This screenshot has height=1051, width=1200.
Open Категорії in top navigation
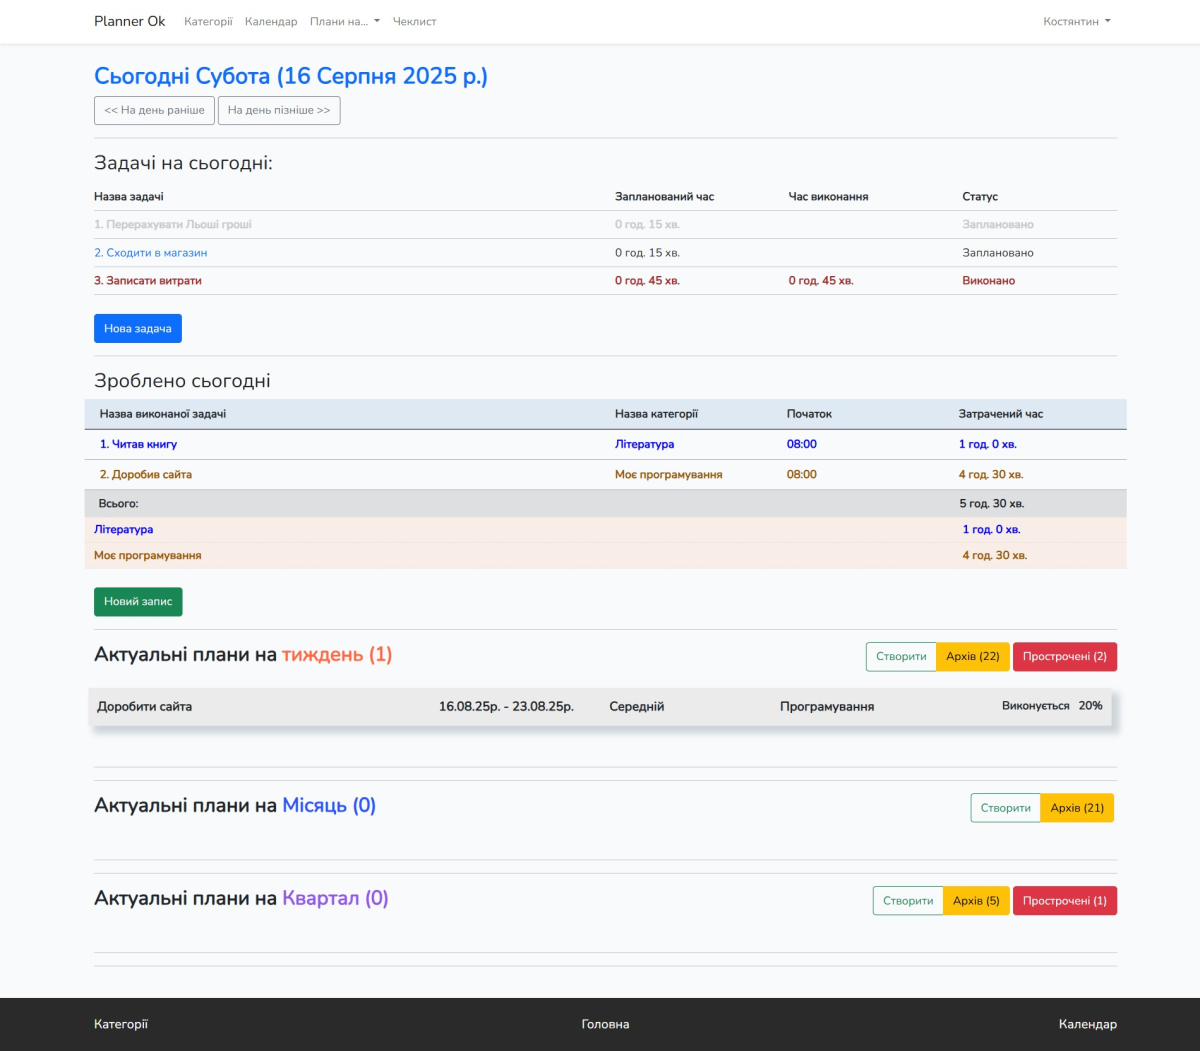click(x=208, y=22)
